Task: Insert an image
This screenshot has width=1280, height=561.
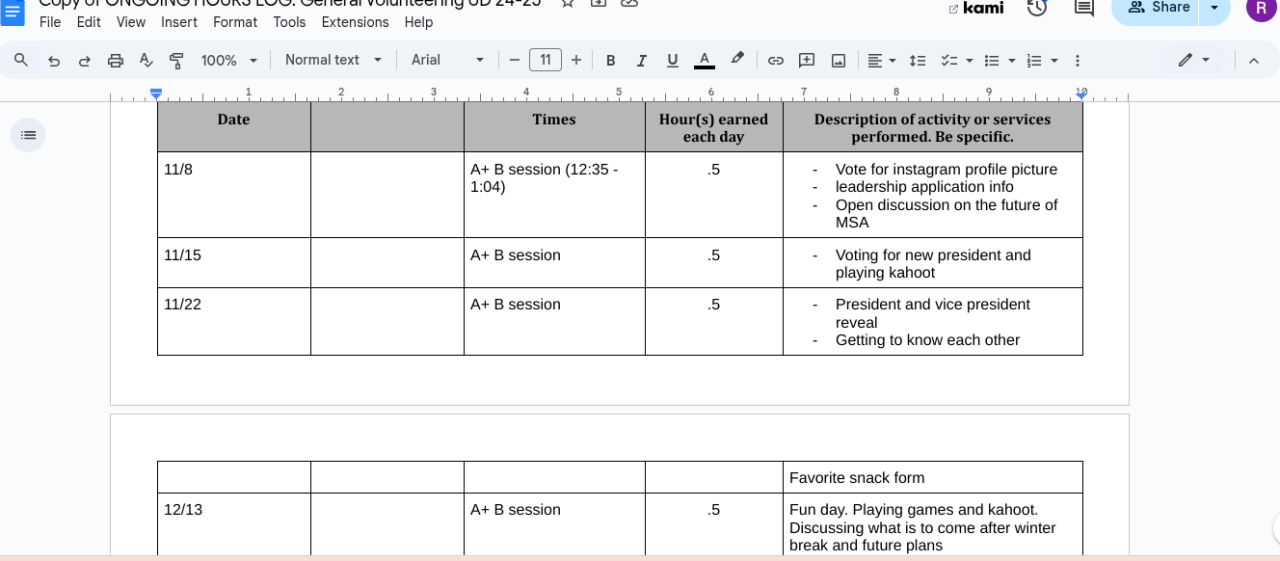Action: point(838,60)
